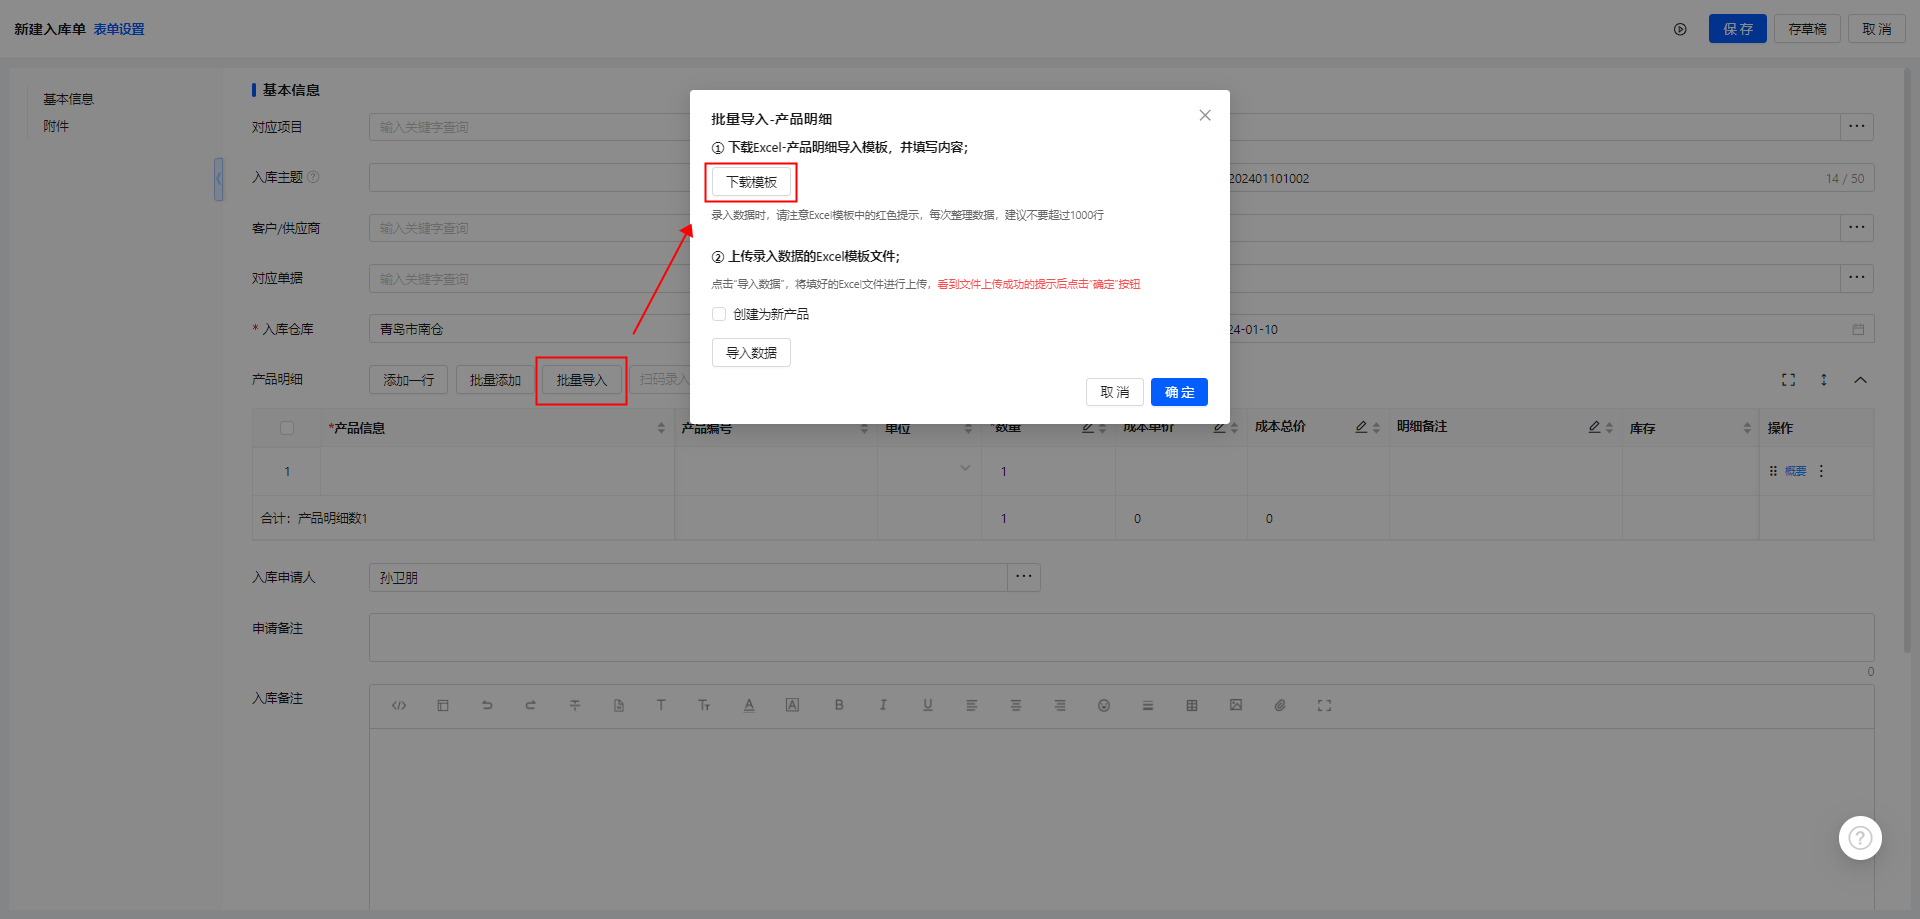
Task: Click the edit pencil on 明细备注 column
Action: pyautogui.click(x=1594, y=427)
